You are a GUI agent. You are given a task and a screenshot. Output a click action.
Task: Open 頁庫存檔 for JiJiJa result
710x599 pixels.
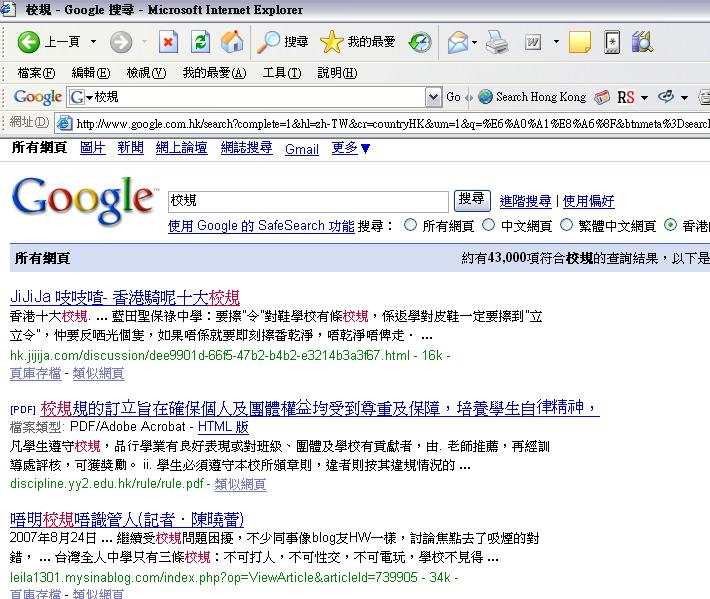pos(35,374)
